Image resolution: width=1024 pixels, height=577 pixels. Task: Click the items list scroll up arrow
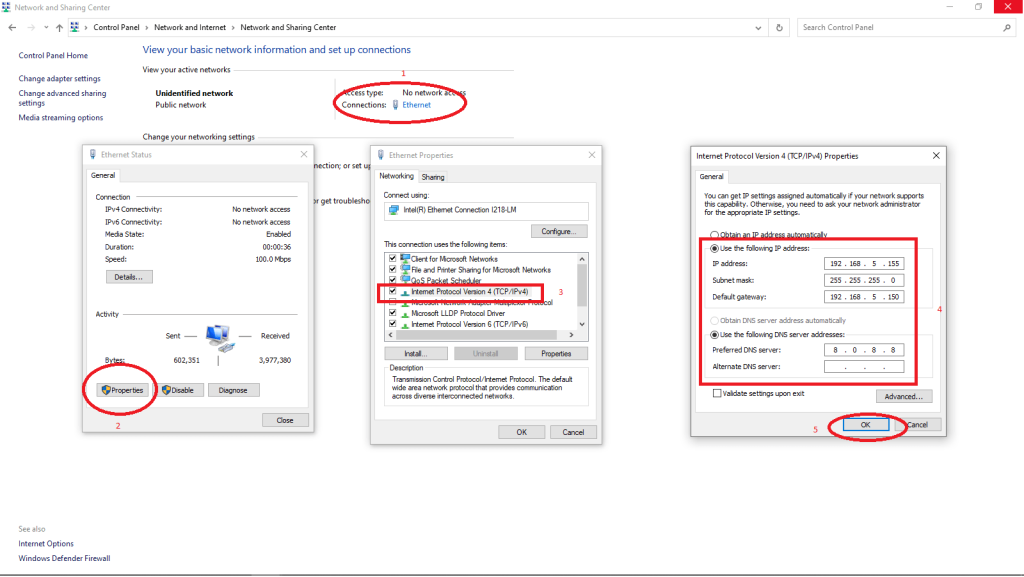pyautogui.click(x=582, y=259)
